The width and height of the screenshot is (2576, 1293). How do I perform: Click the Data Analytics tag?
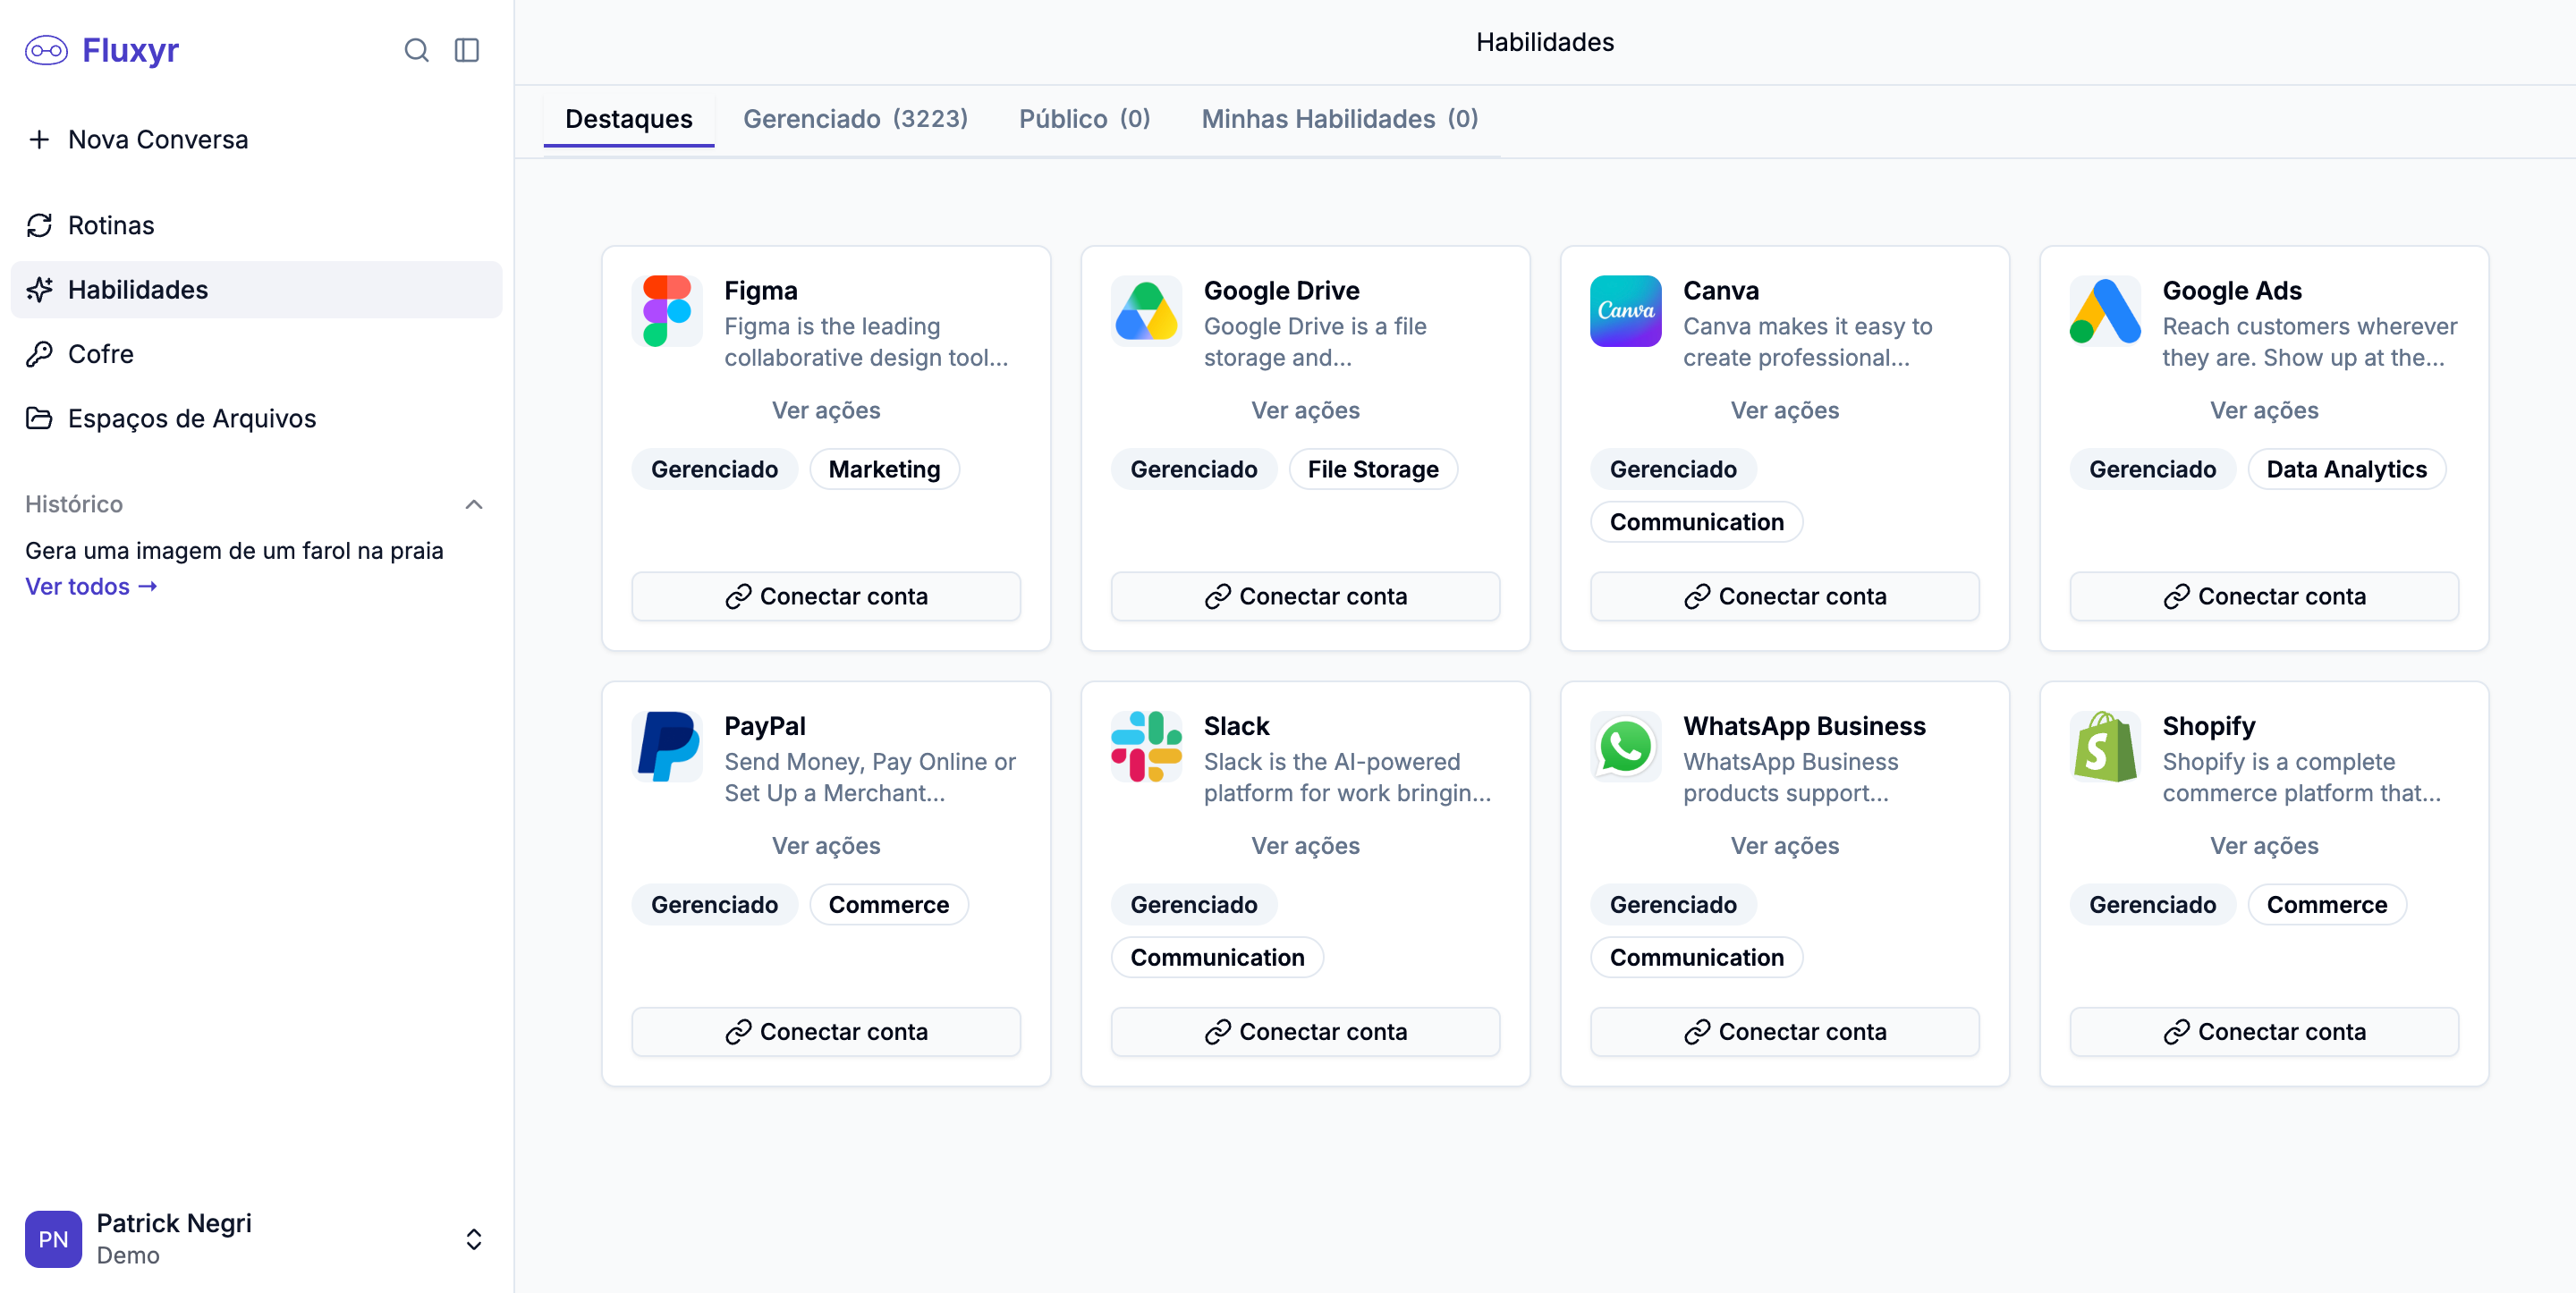point(2346,469)
